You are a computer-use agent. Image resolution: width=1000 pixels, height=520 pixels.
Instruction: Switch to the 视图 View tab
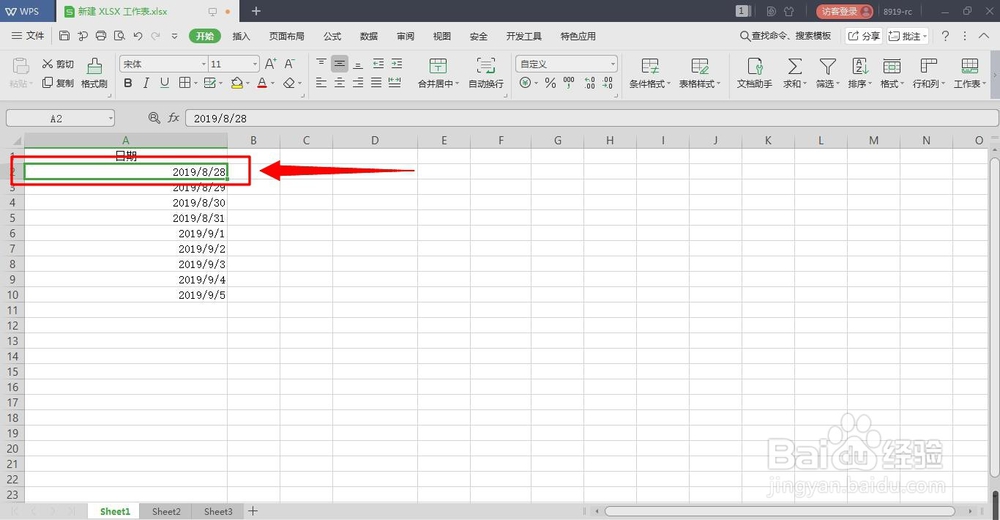(x=442, y=36)
